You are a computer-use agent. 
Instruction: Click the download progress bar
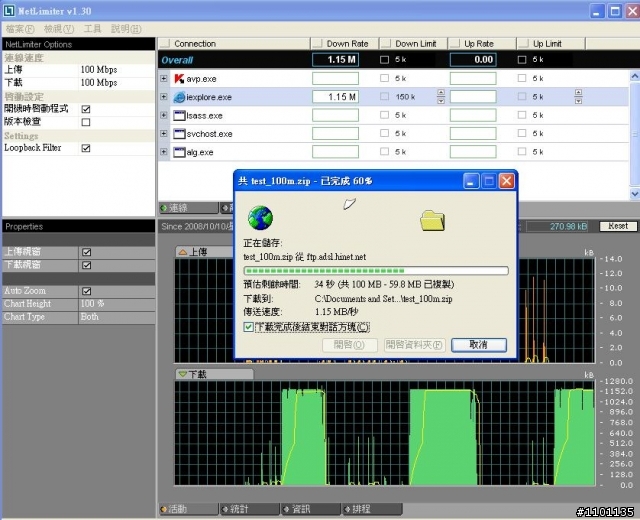(x=376, y=271)
